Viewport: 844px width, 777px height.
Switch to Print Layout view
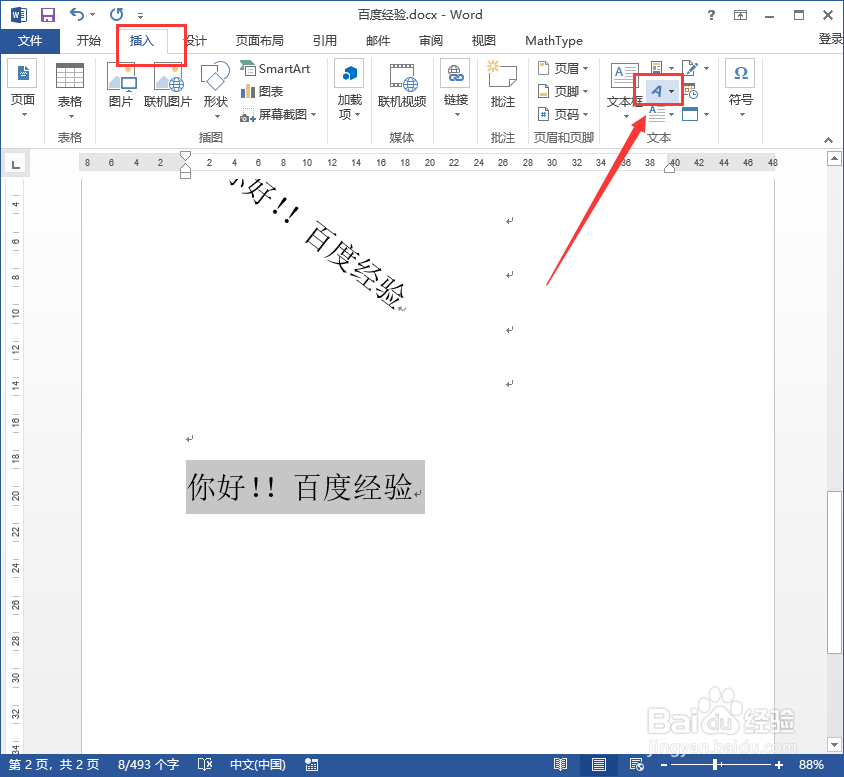599,764
